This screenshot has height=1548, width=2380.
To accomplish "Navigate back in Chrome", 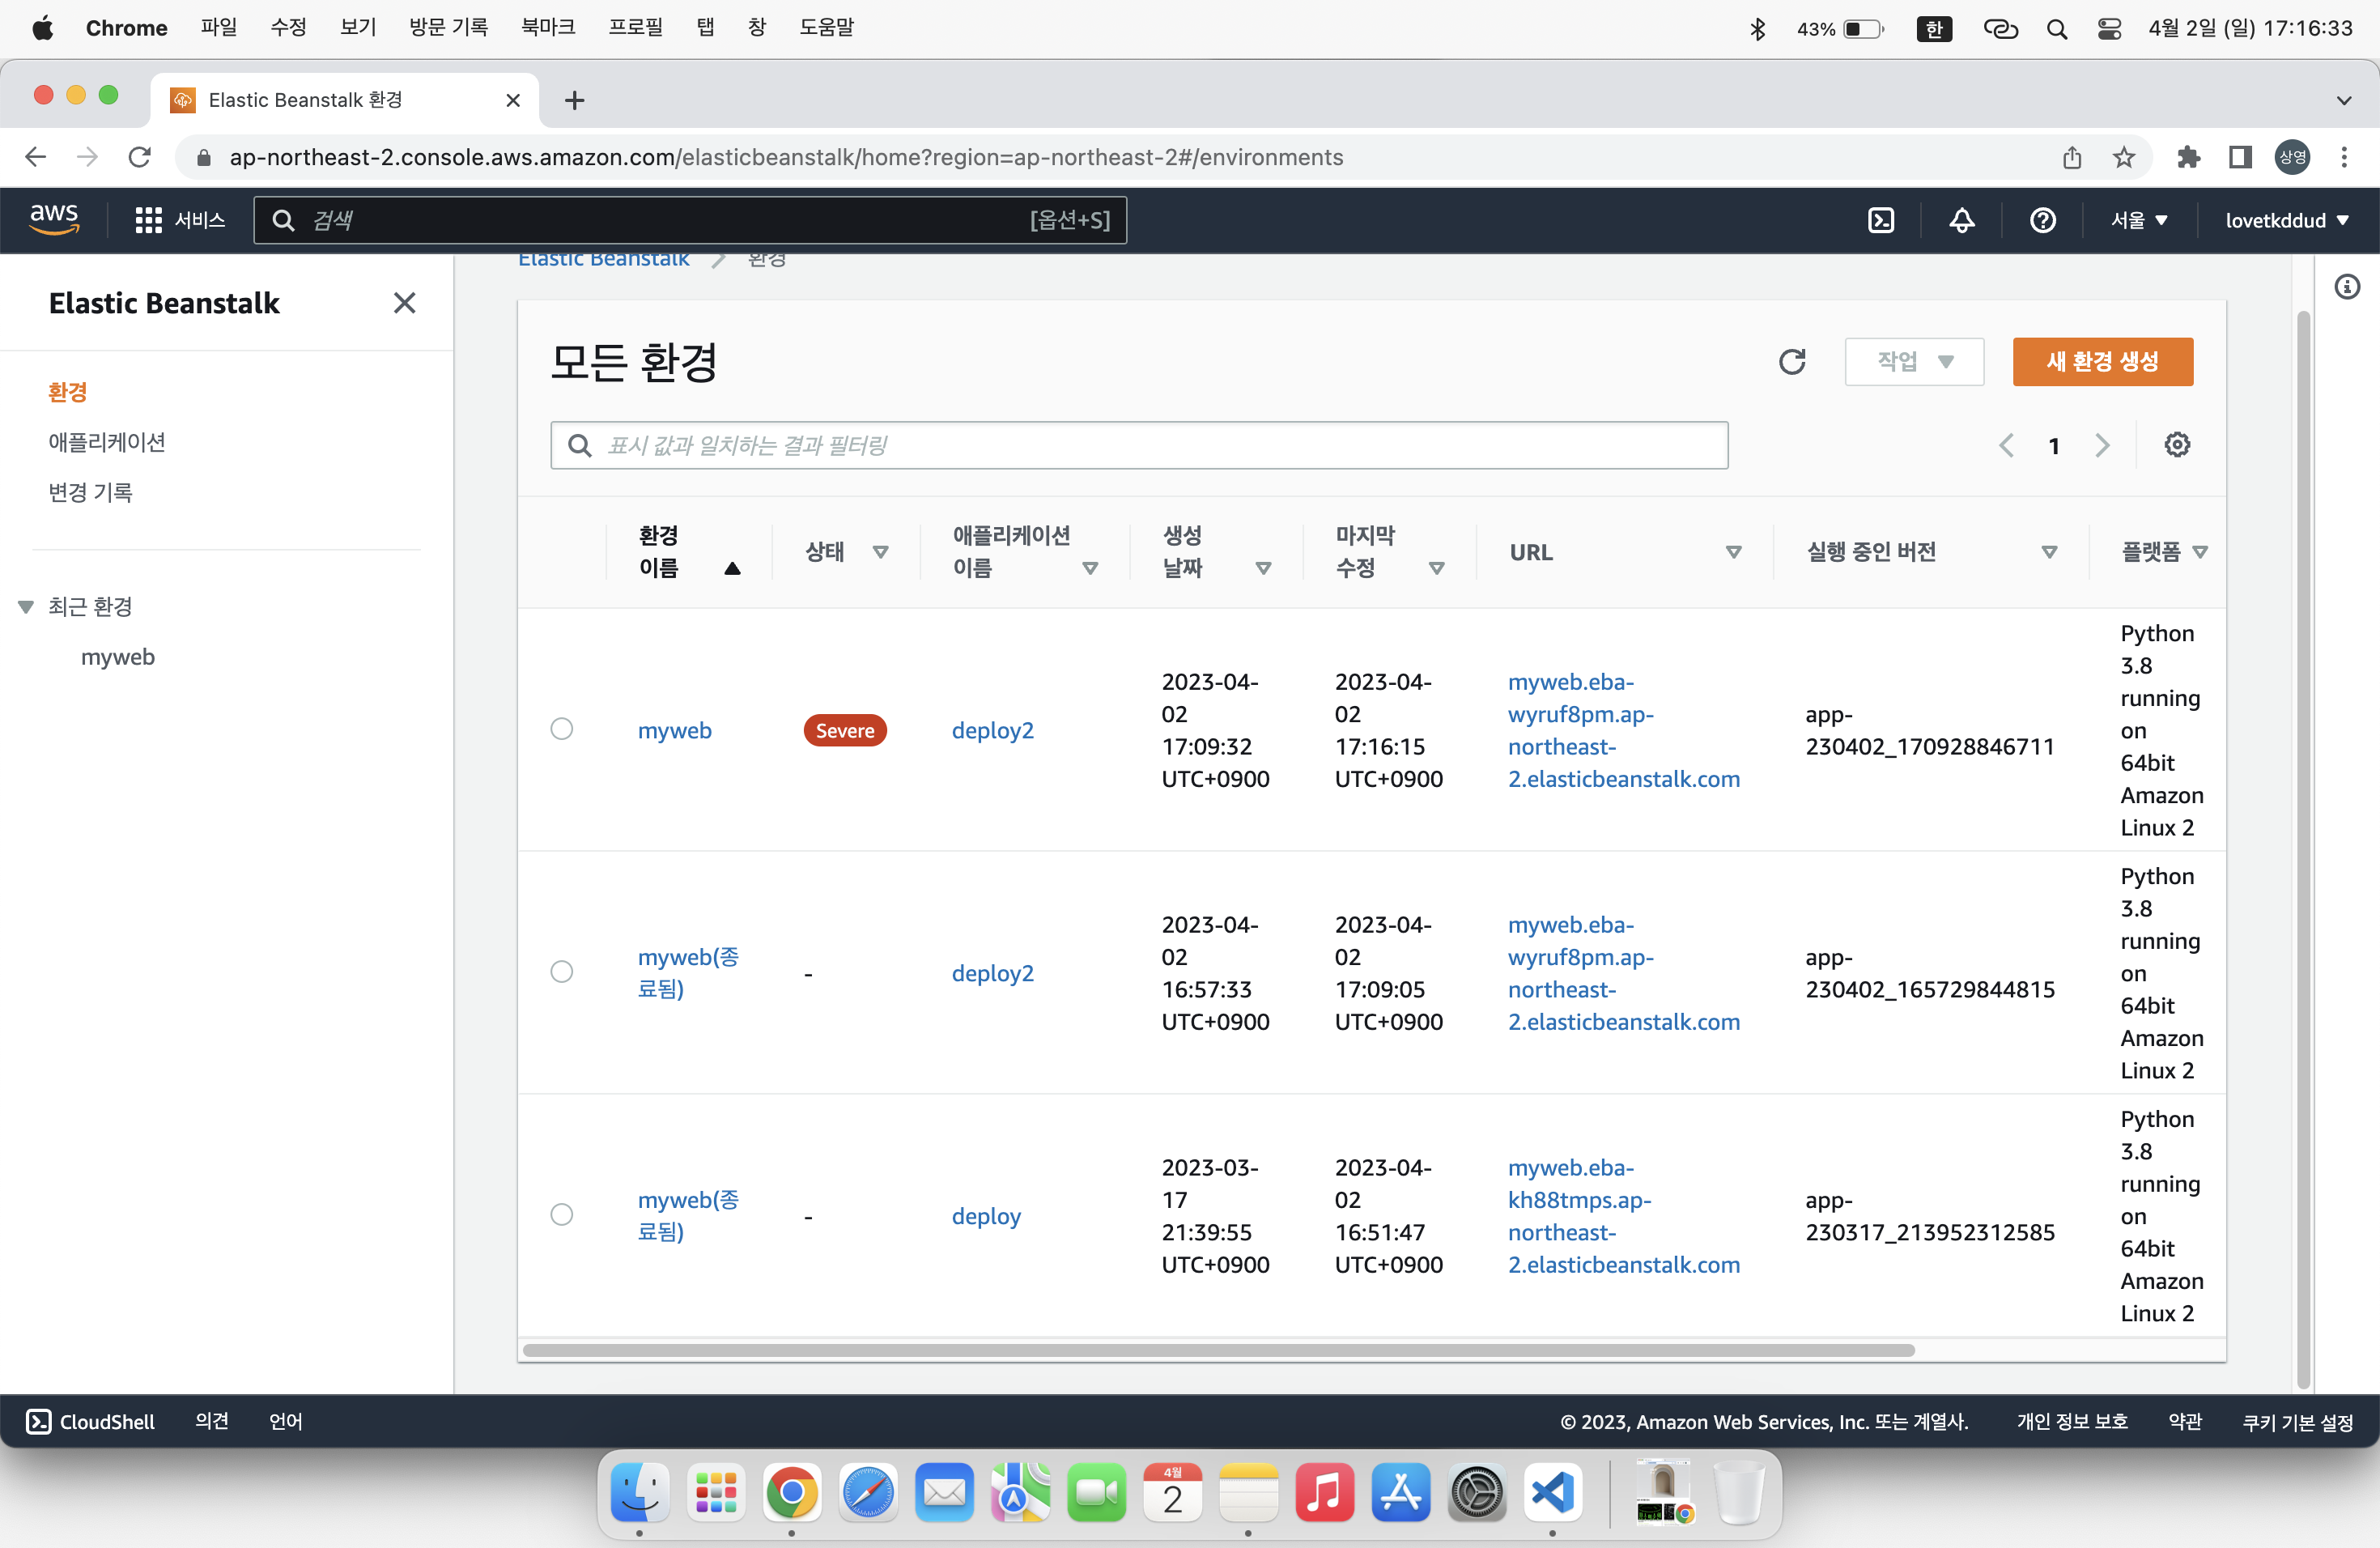I will (36, 157).
